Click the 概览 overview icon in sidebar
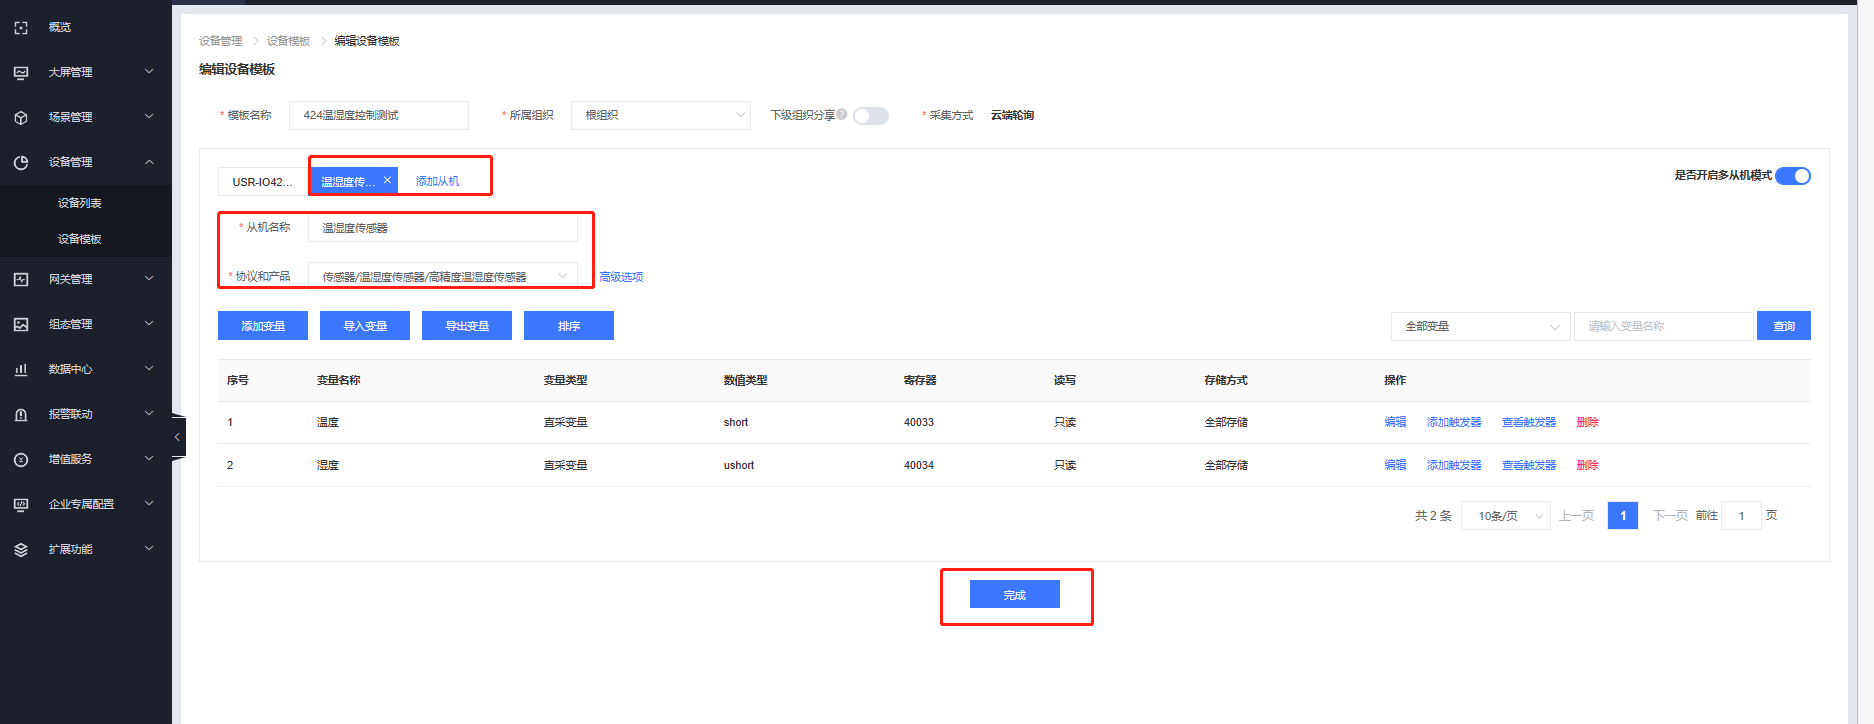The height and width of the screenshot is (724, 1874). point(21,28)
